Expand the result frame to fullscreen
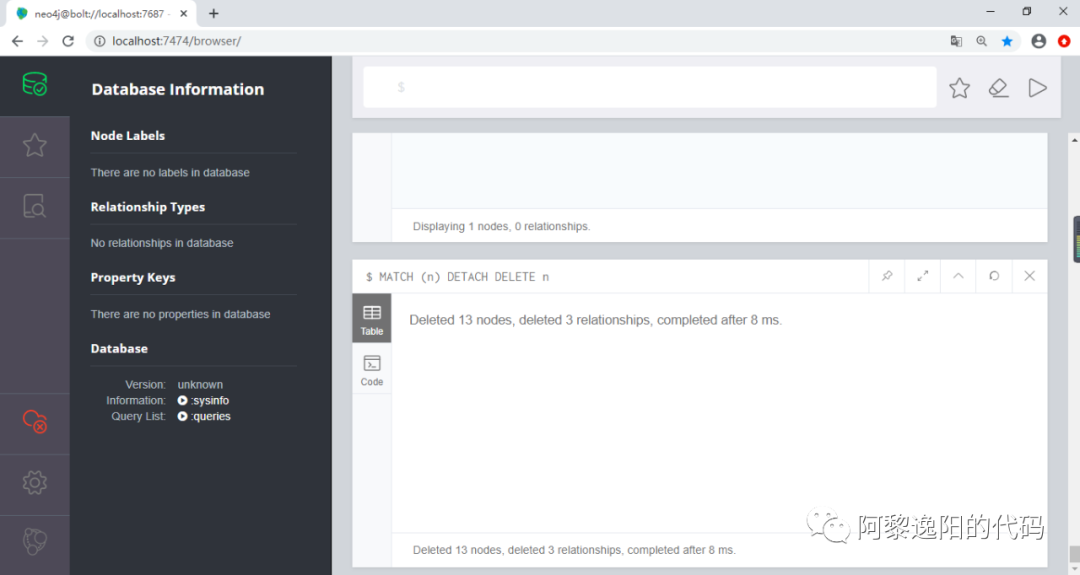The width and height of the screenshot is (1080, 575). [923, 276]
